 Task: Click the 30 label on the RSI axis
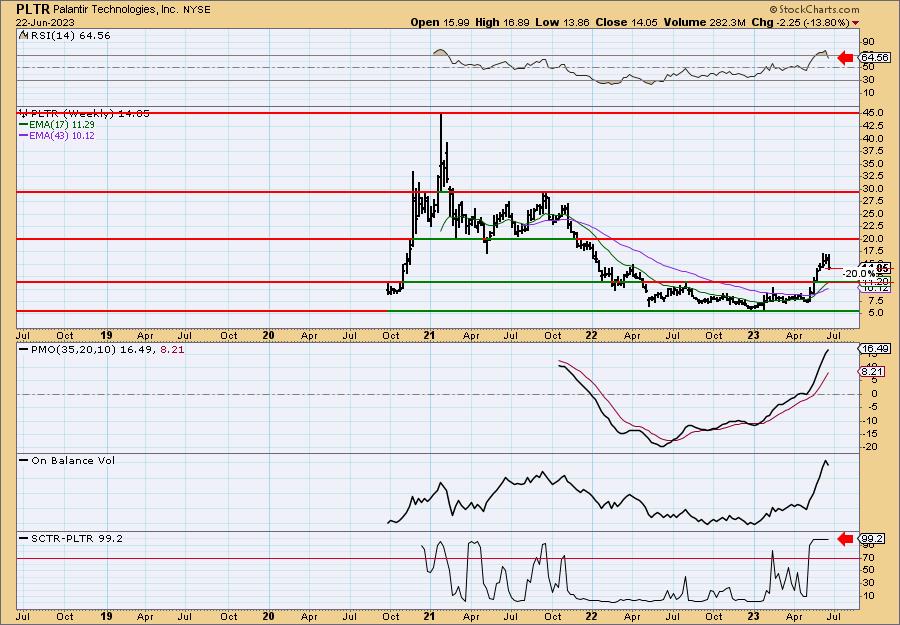[869, 80]
